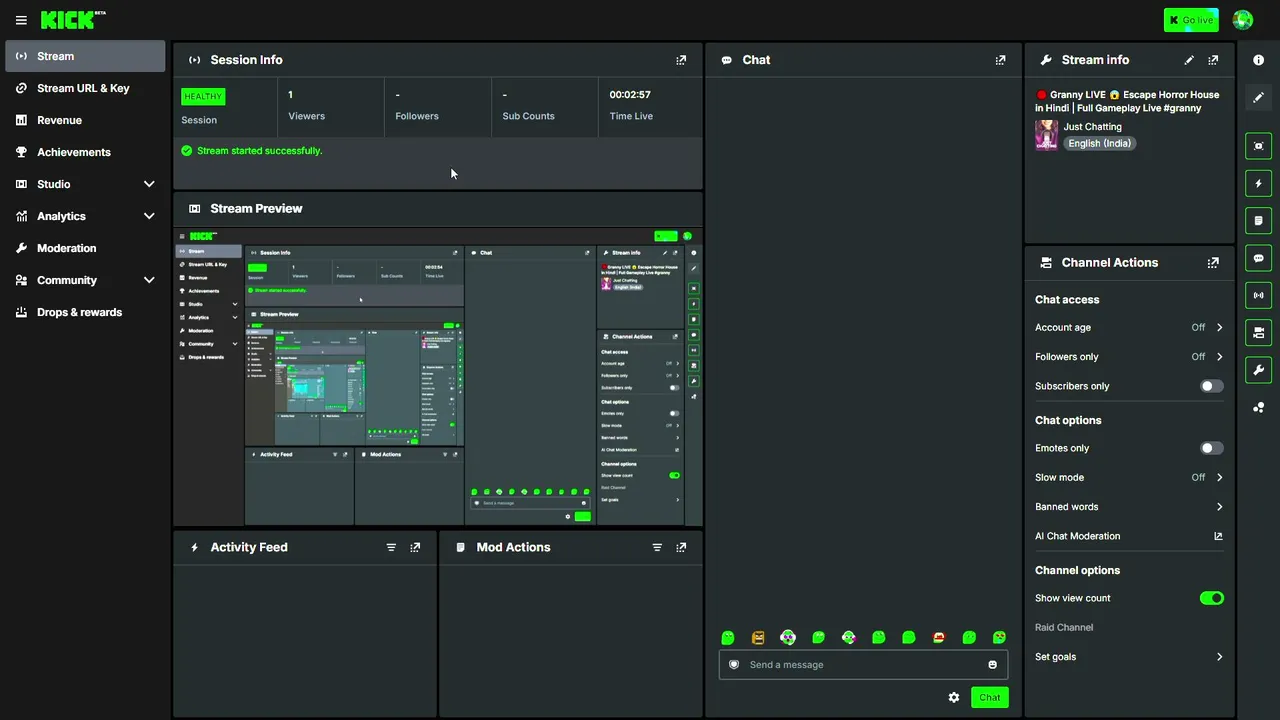Pop out the Chat panel
1280x720 pixels.
1000,60
